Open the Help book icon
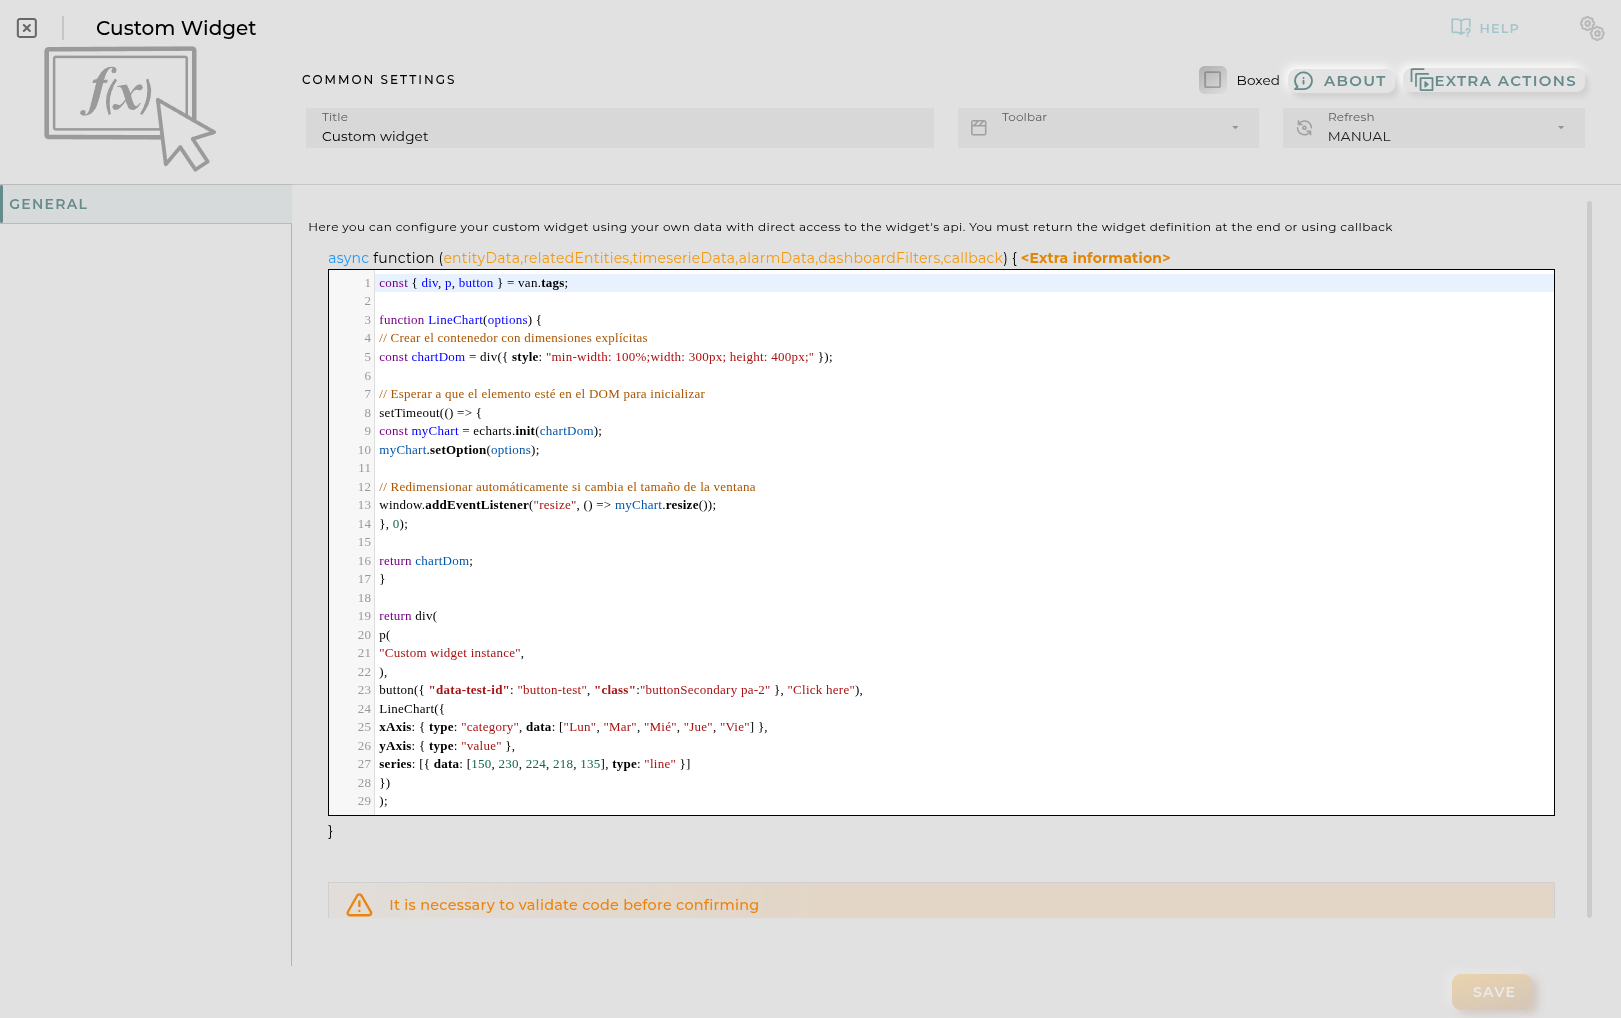This screenshot has height=1018, width=1621. [x=1461, y=27]
